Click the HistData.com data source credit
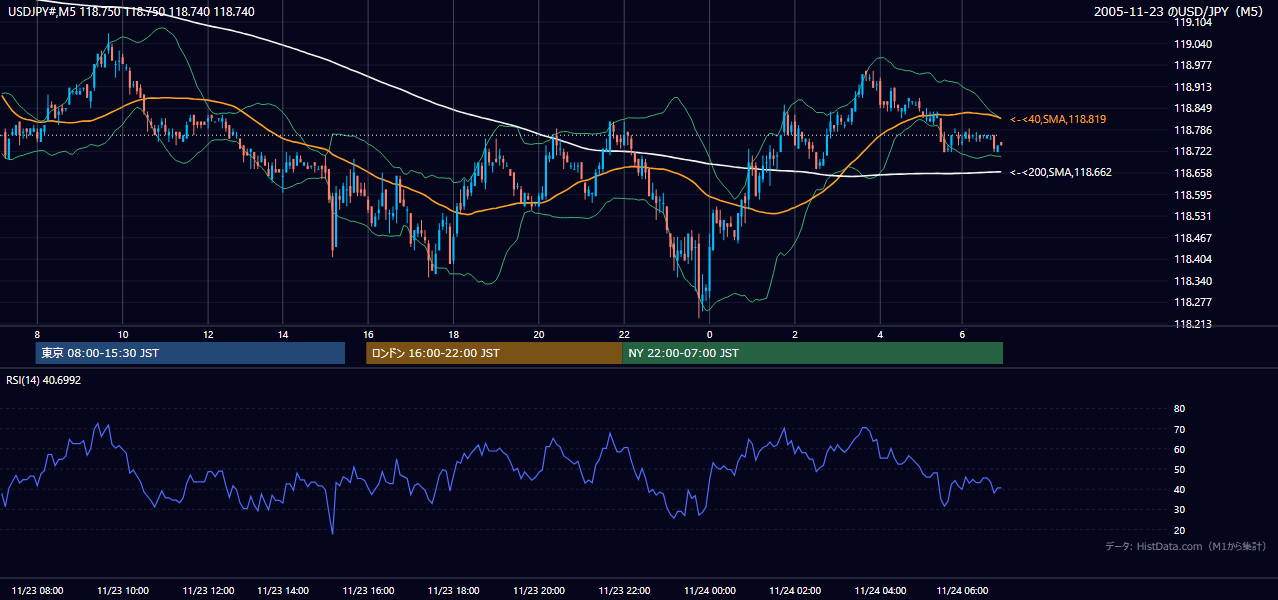The image size is (1278, 600). (x=1185, y=546)
